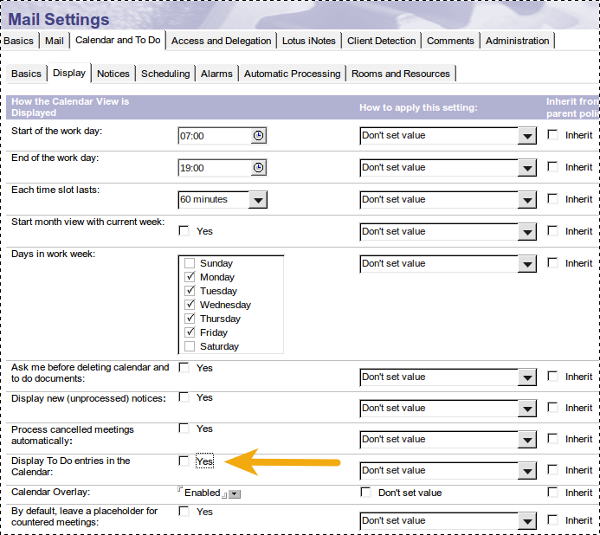
Task: Enable Display new unprocessed notices
Action: (x=184, y=397)
